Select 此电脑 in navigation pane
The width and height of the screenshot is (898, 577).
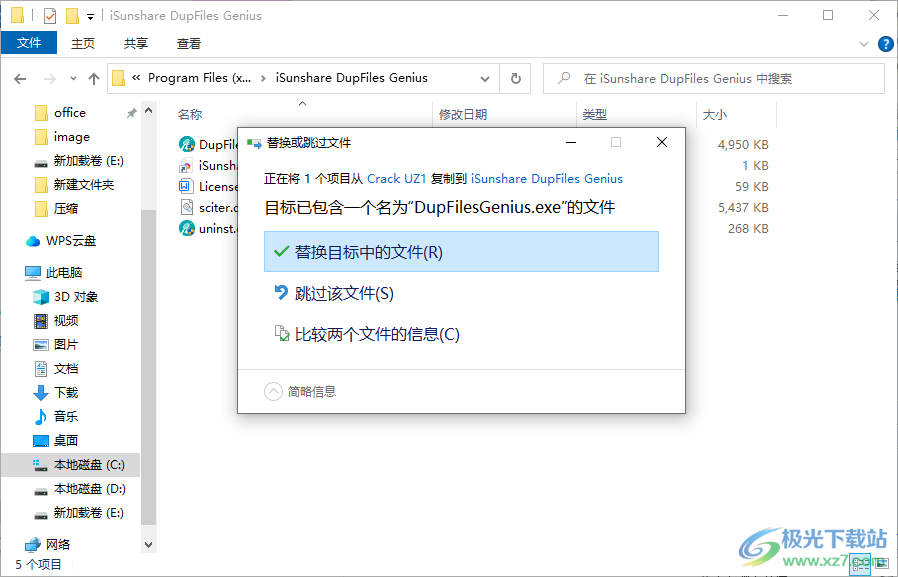tap(64, 272)
